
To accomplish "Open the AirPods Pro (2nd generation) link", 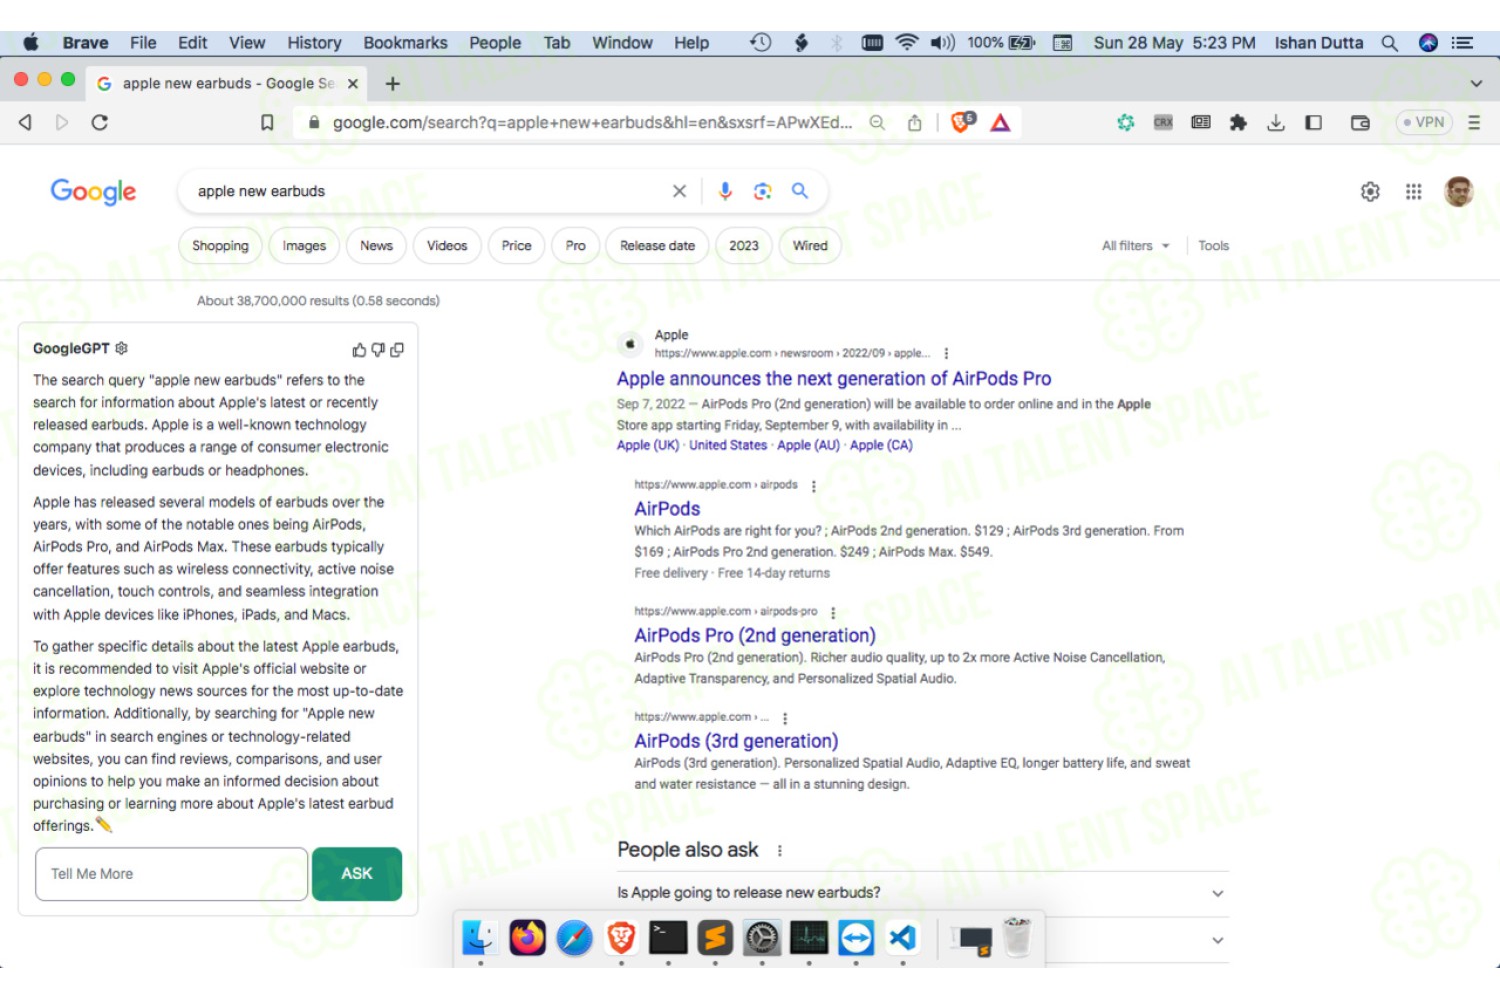I will tap(755, 636).
